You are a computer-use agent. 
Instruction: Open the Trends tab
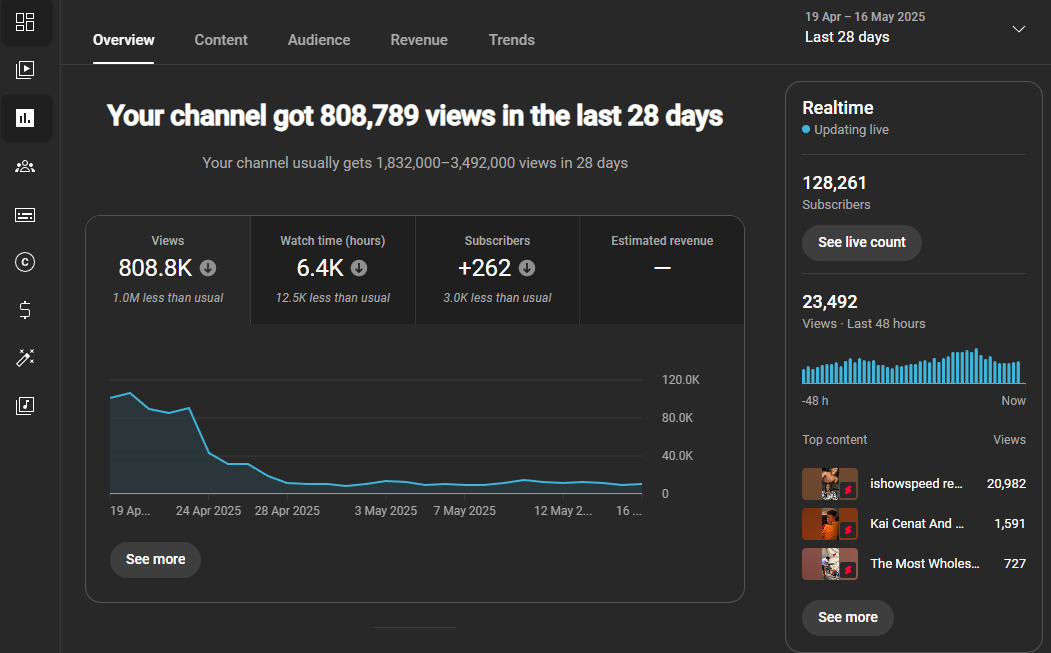(x=511, y=40)
